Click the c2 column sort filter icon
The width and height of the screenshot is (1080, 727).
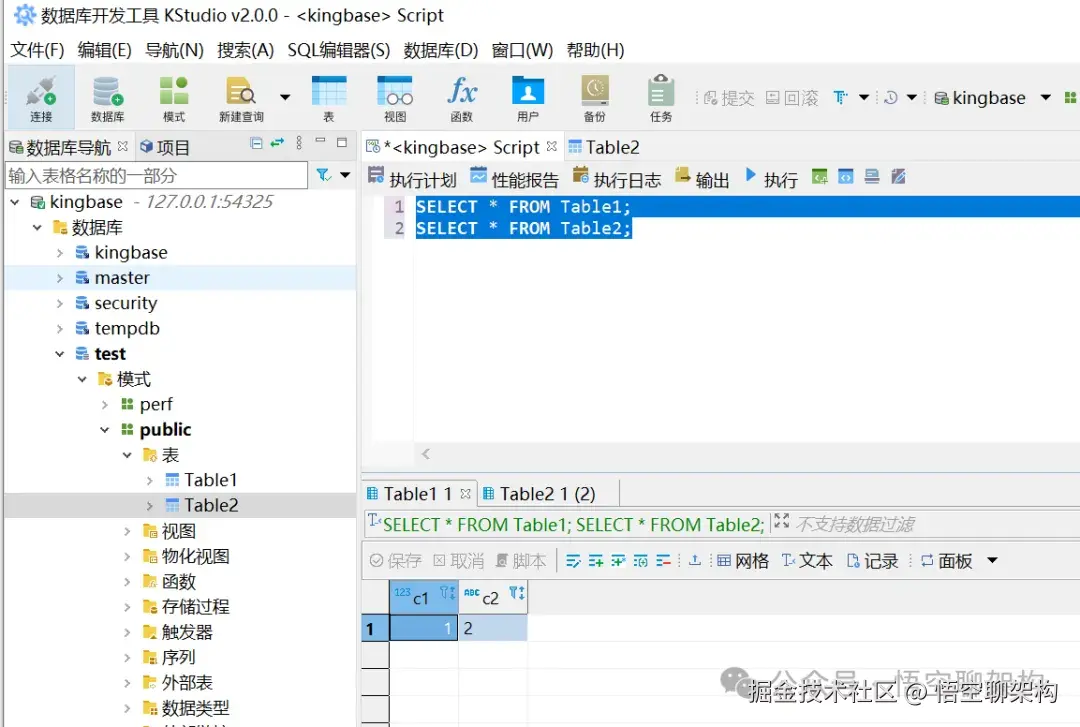517,593
